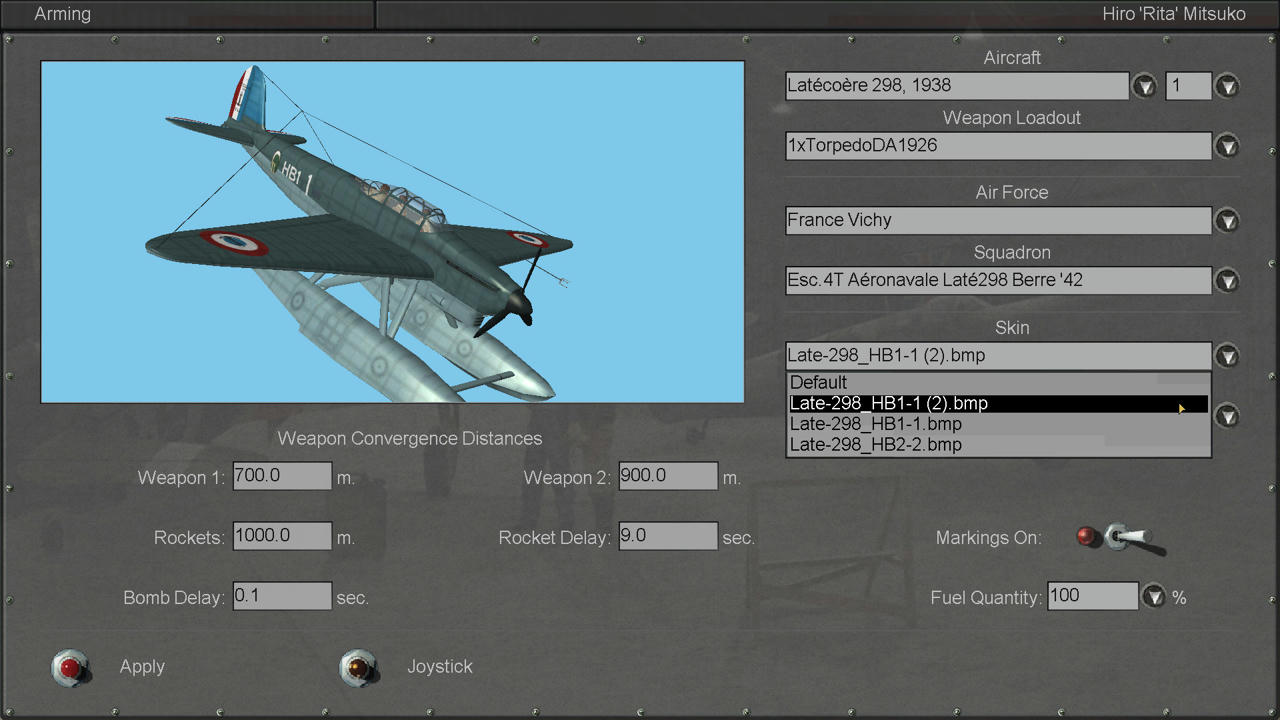Viewport: 1280px width, 720px height.
Task: Click the Weapon 1 convergence field
Action: pos(282,476)
